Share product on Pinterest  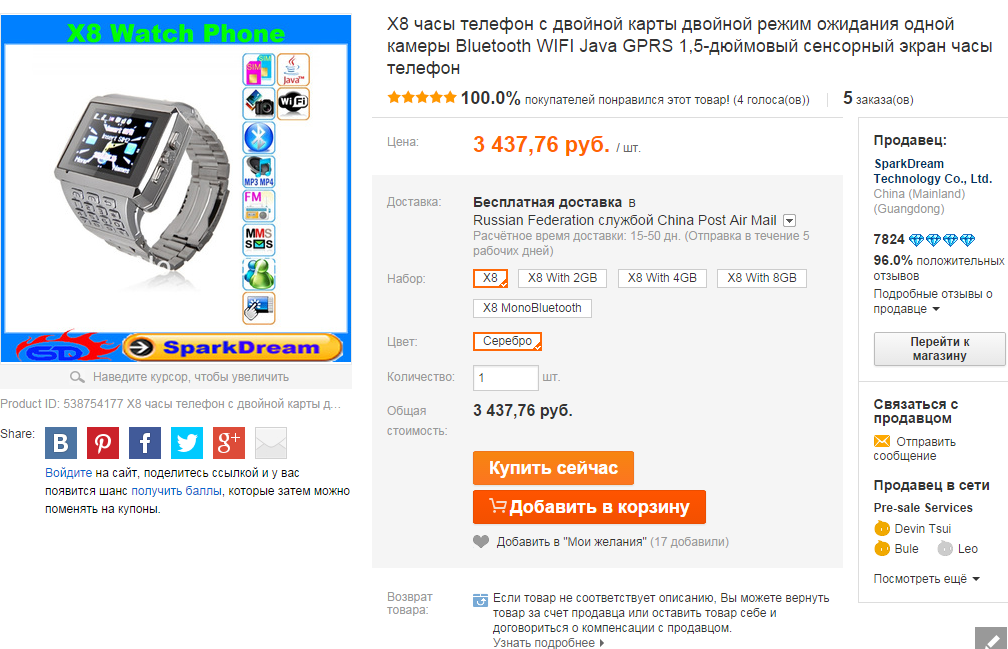click(x=103, y=443)
